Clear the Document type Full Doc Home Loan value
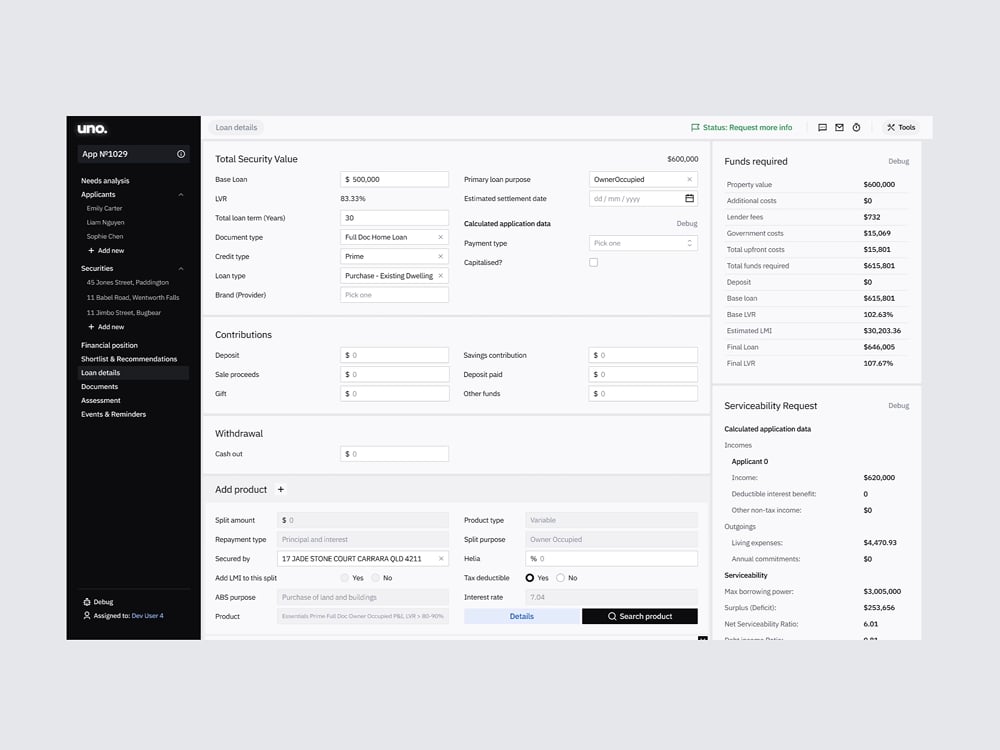 [x=441, y=237]
